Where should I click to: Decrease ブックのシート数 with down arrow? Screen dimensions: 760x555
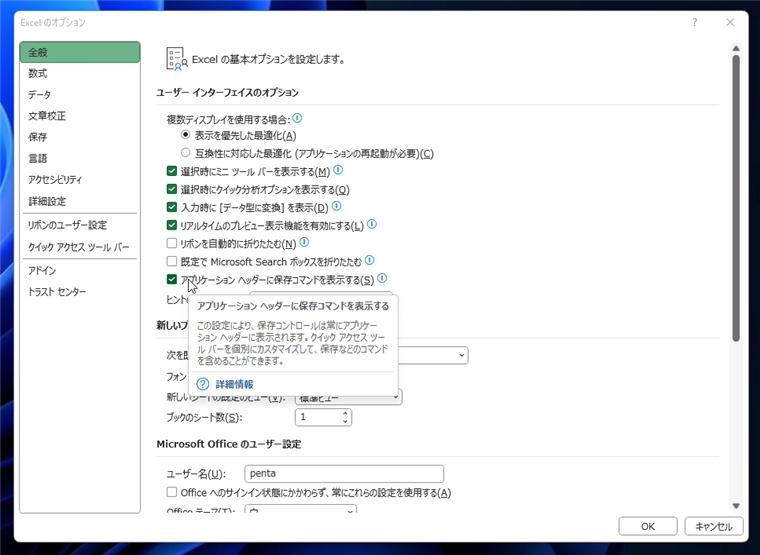345,421
